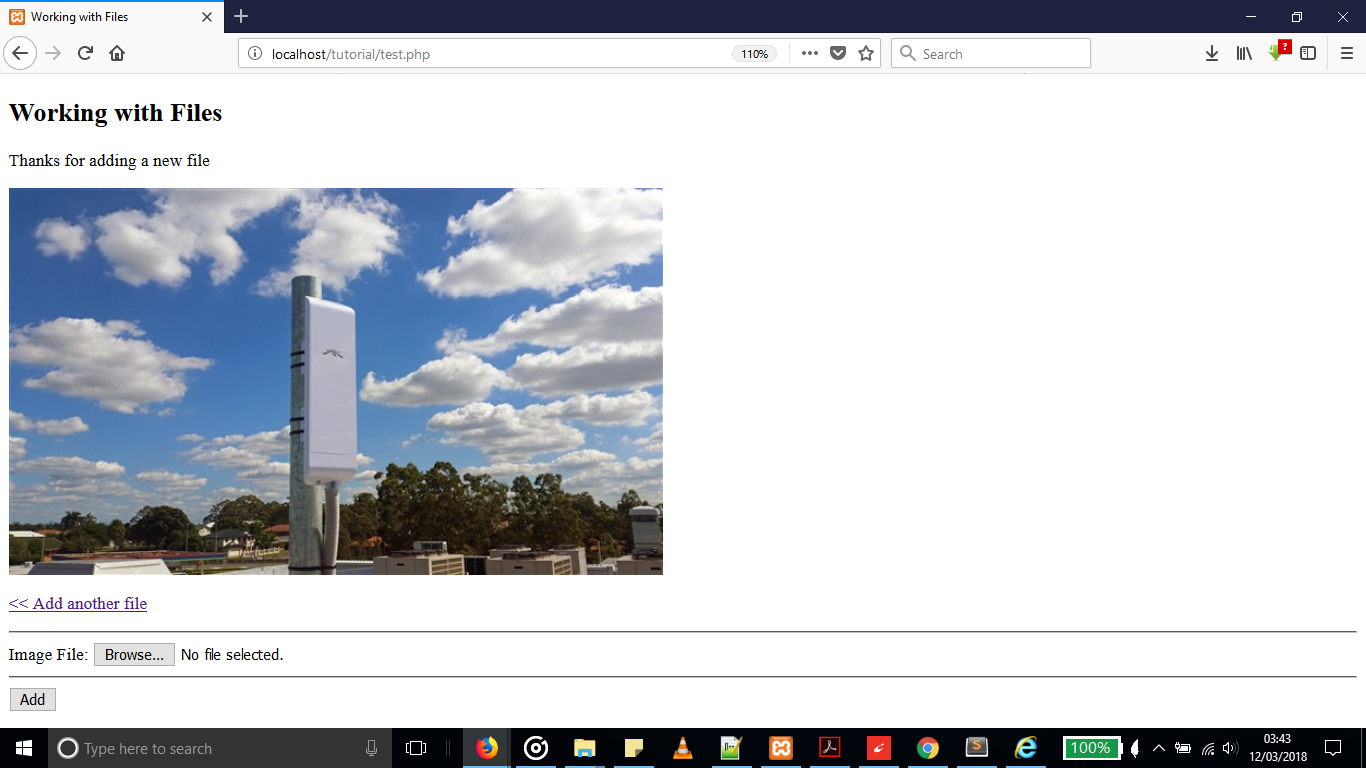This screenshot has height=768, width=1366.
Task: Click the No file selected text
Action: point(232,655)
